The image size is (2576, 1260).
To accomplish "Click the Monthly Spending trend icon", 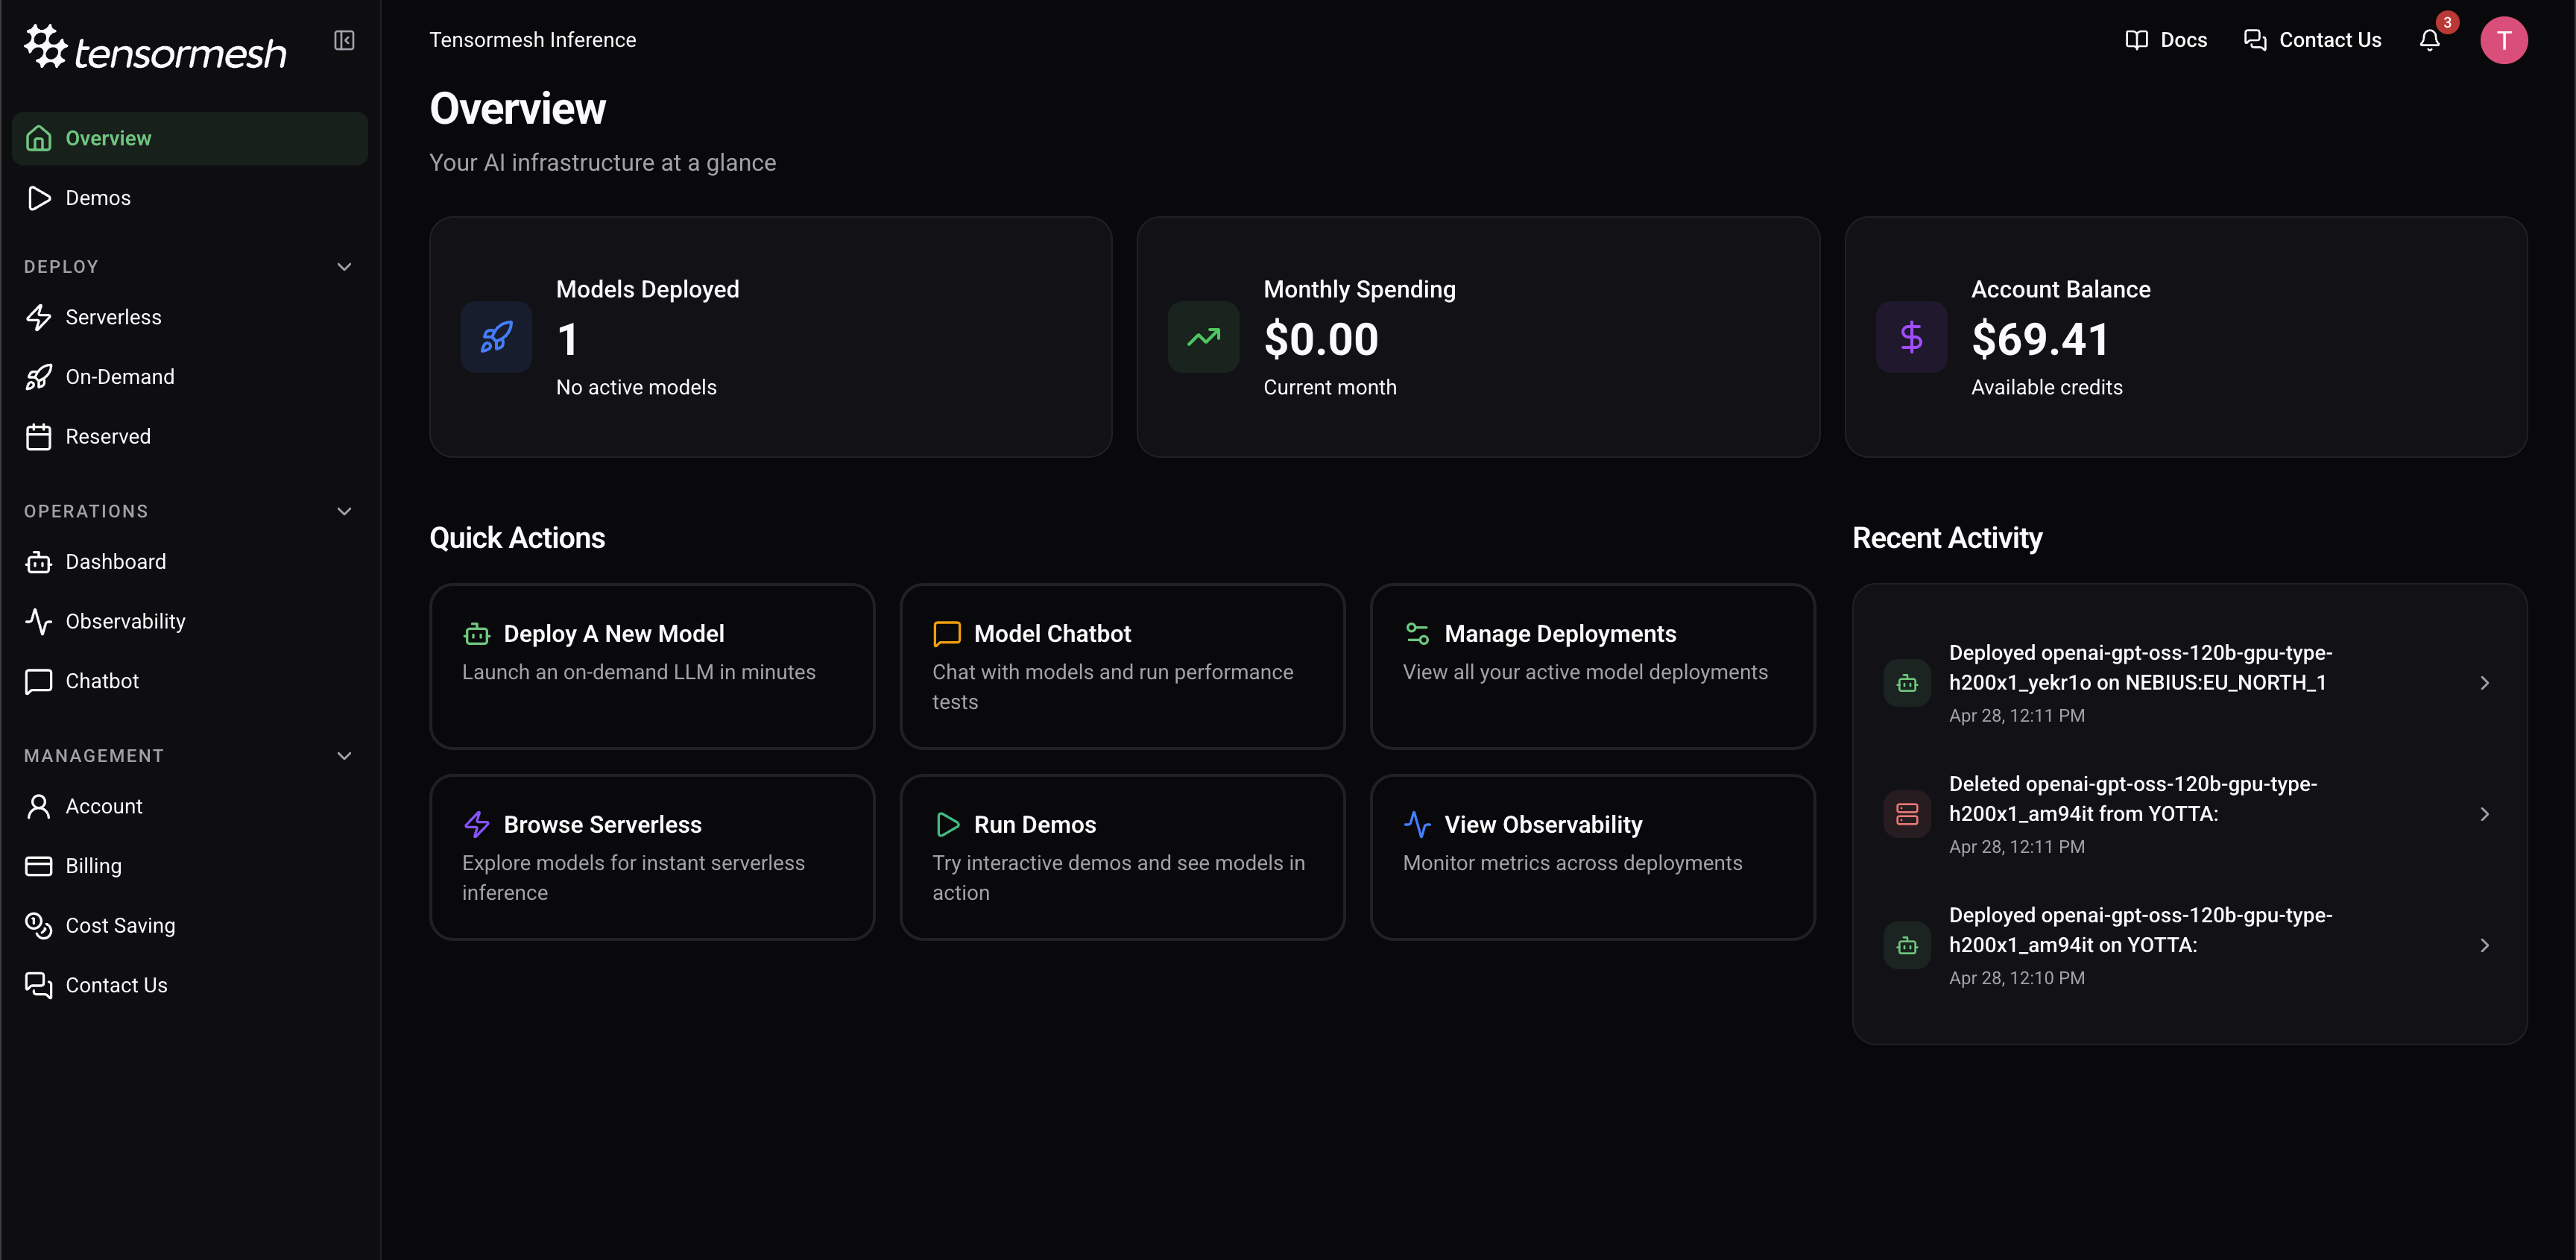I will click(x=1204, y=337).
